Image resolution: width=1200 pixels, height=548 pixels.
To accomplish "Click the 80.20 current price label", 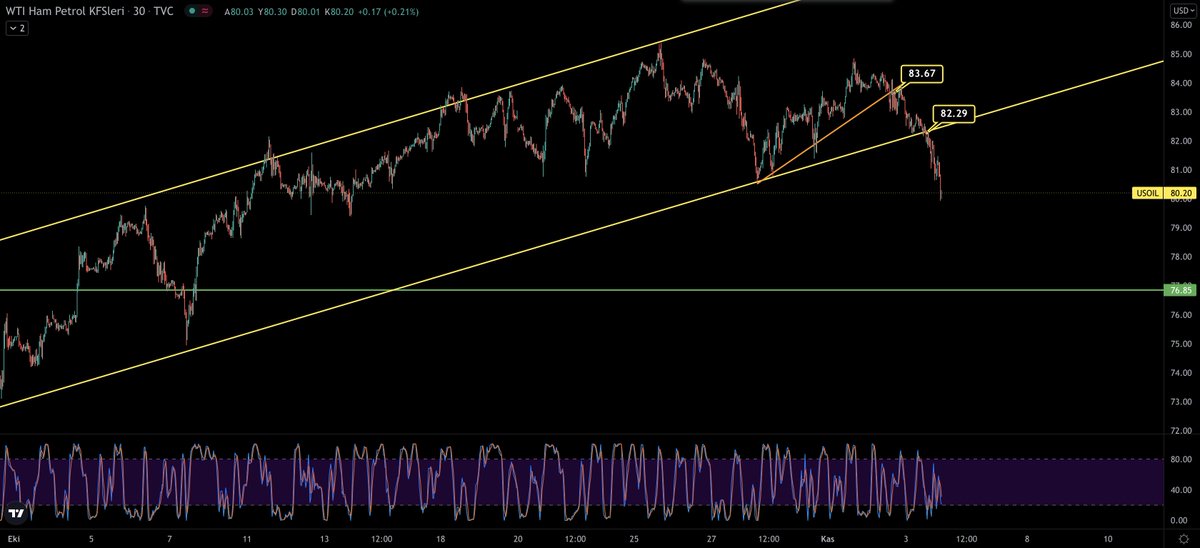I will pos(1180,192).
